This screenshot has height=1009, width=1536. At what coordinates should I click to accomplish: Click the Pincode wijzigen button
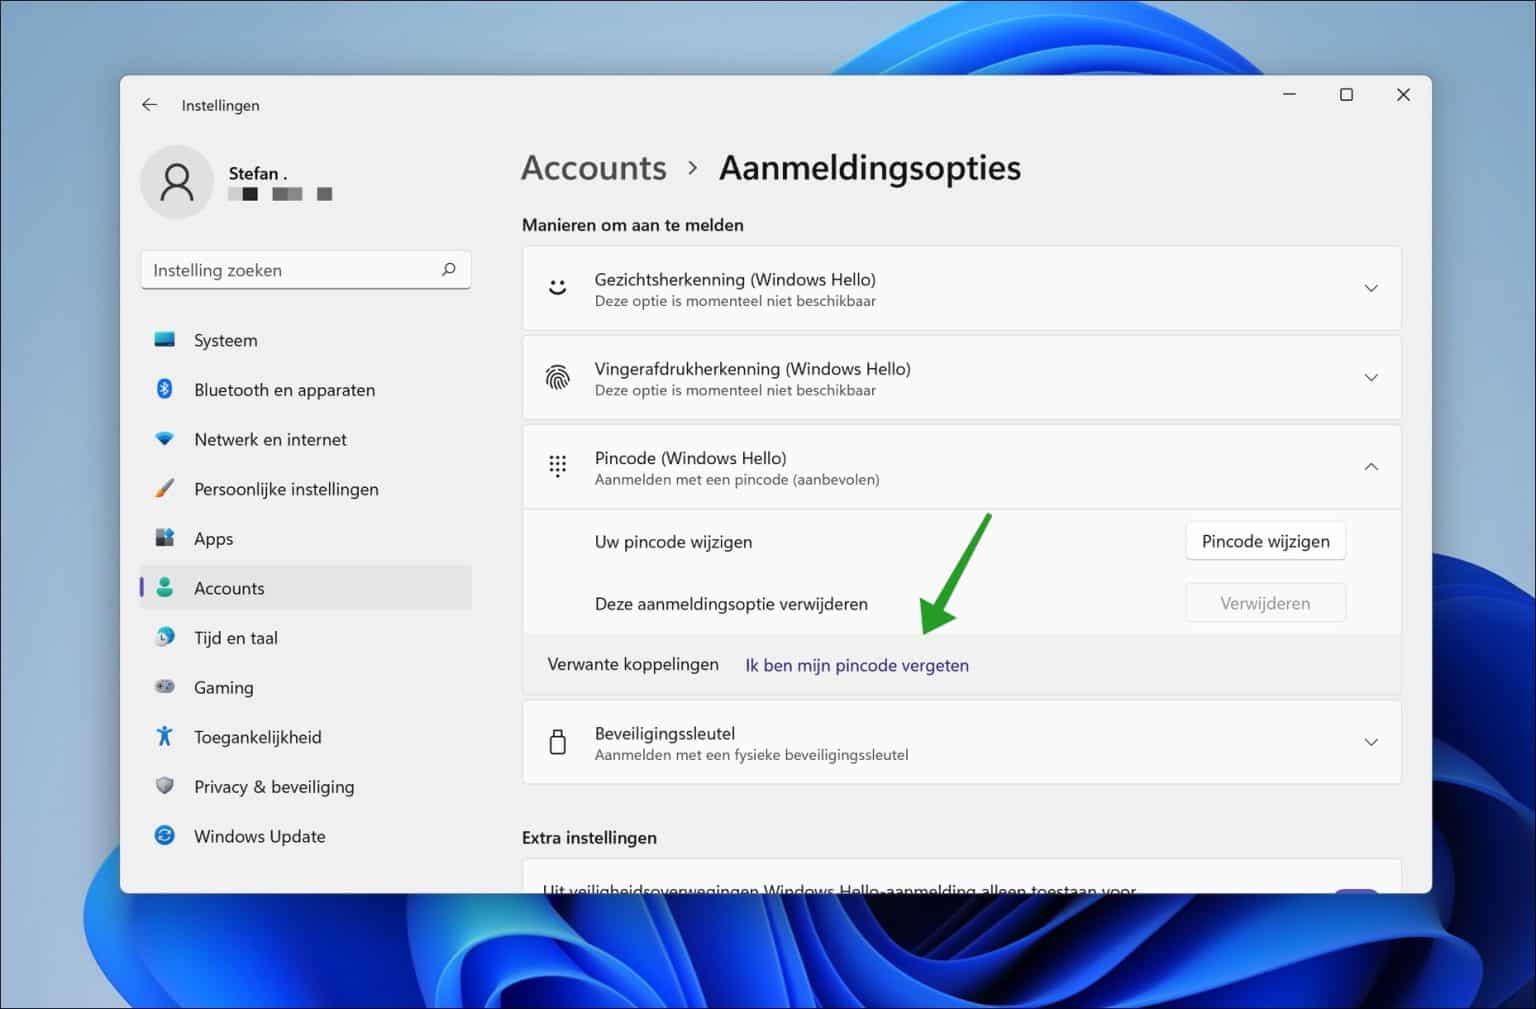(x=1265, y=540)
